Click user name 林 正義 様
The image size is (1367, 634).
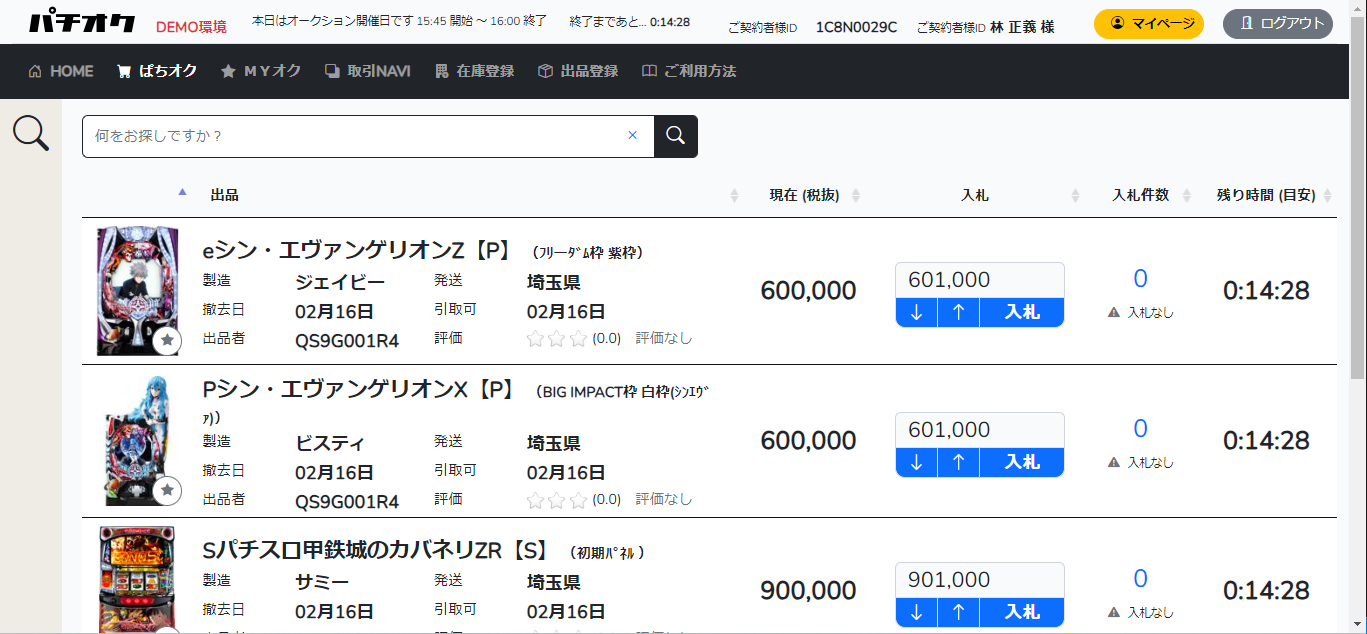pyautogui.click(x=1022, y=27)
